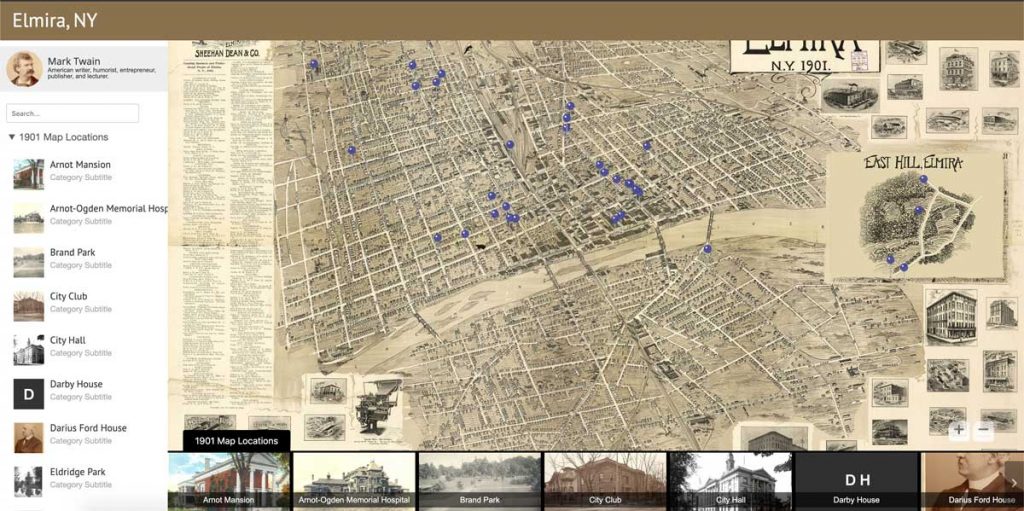Click the Darius Ford portrait icon in sidebar
The width and height of the screenshot is (1024, 511).
coord(29,438)
